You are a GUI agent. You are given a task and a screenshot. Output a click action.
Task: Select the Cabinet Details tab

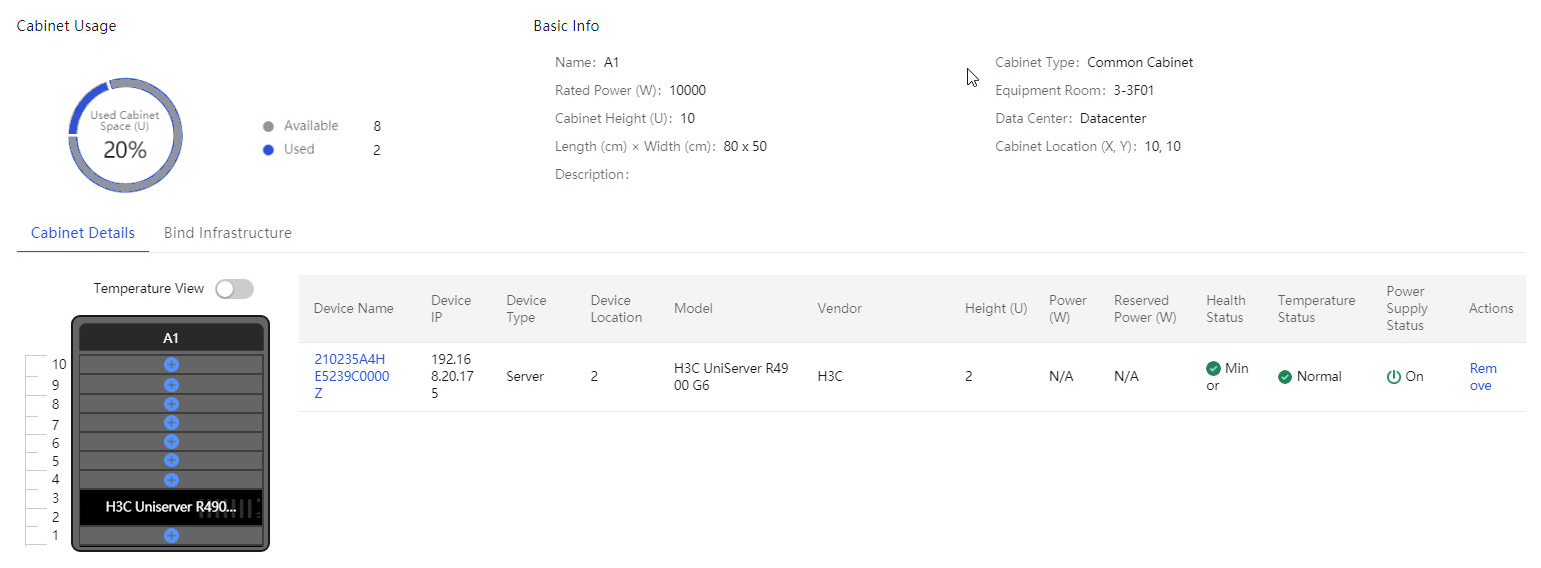[x=83, y=233]
